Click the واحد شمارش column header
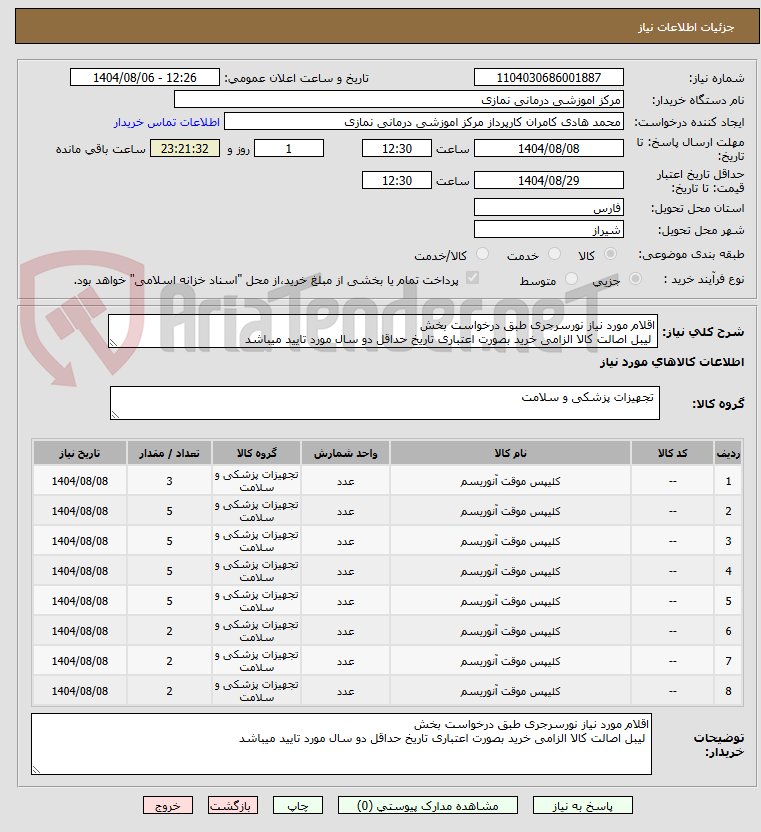This screenshot has height=832, width=761. 345,453
